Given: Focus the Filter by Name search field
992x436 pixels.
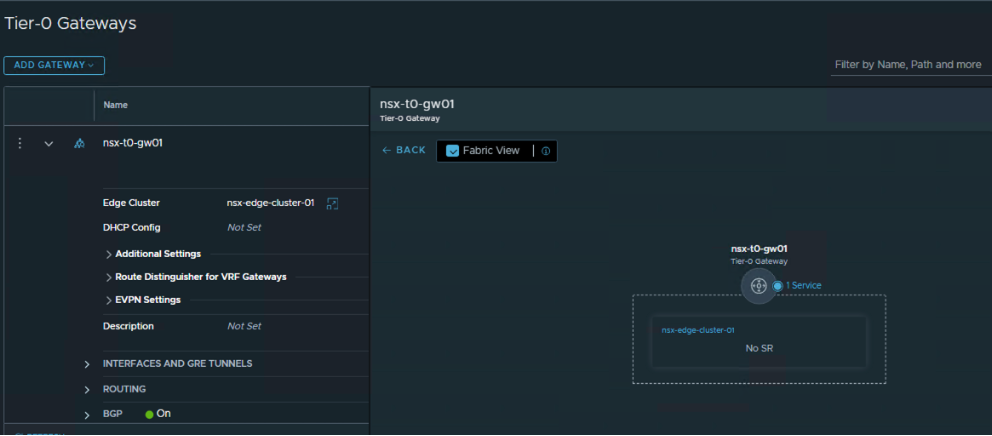Looking at the screenshot, I should pos(908,65).
